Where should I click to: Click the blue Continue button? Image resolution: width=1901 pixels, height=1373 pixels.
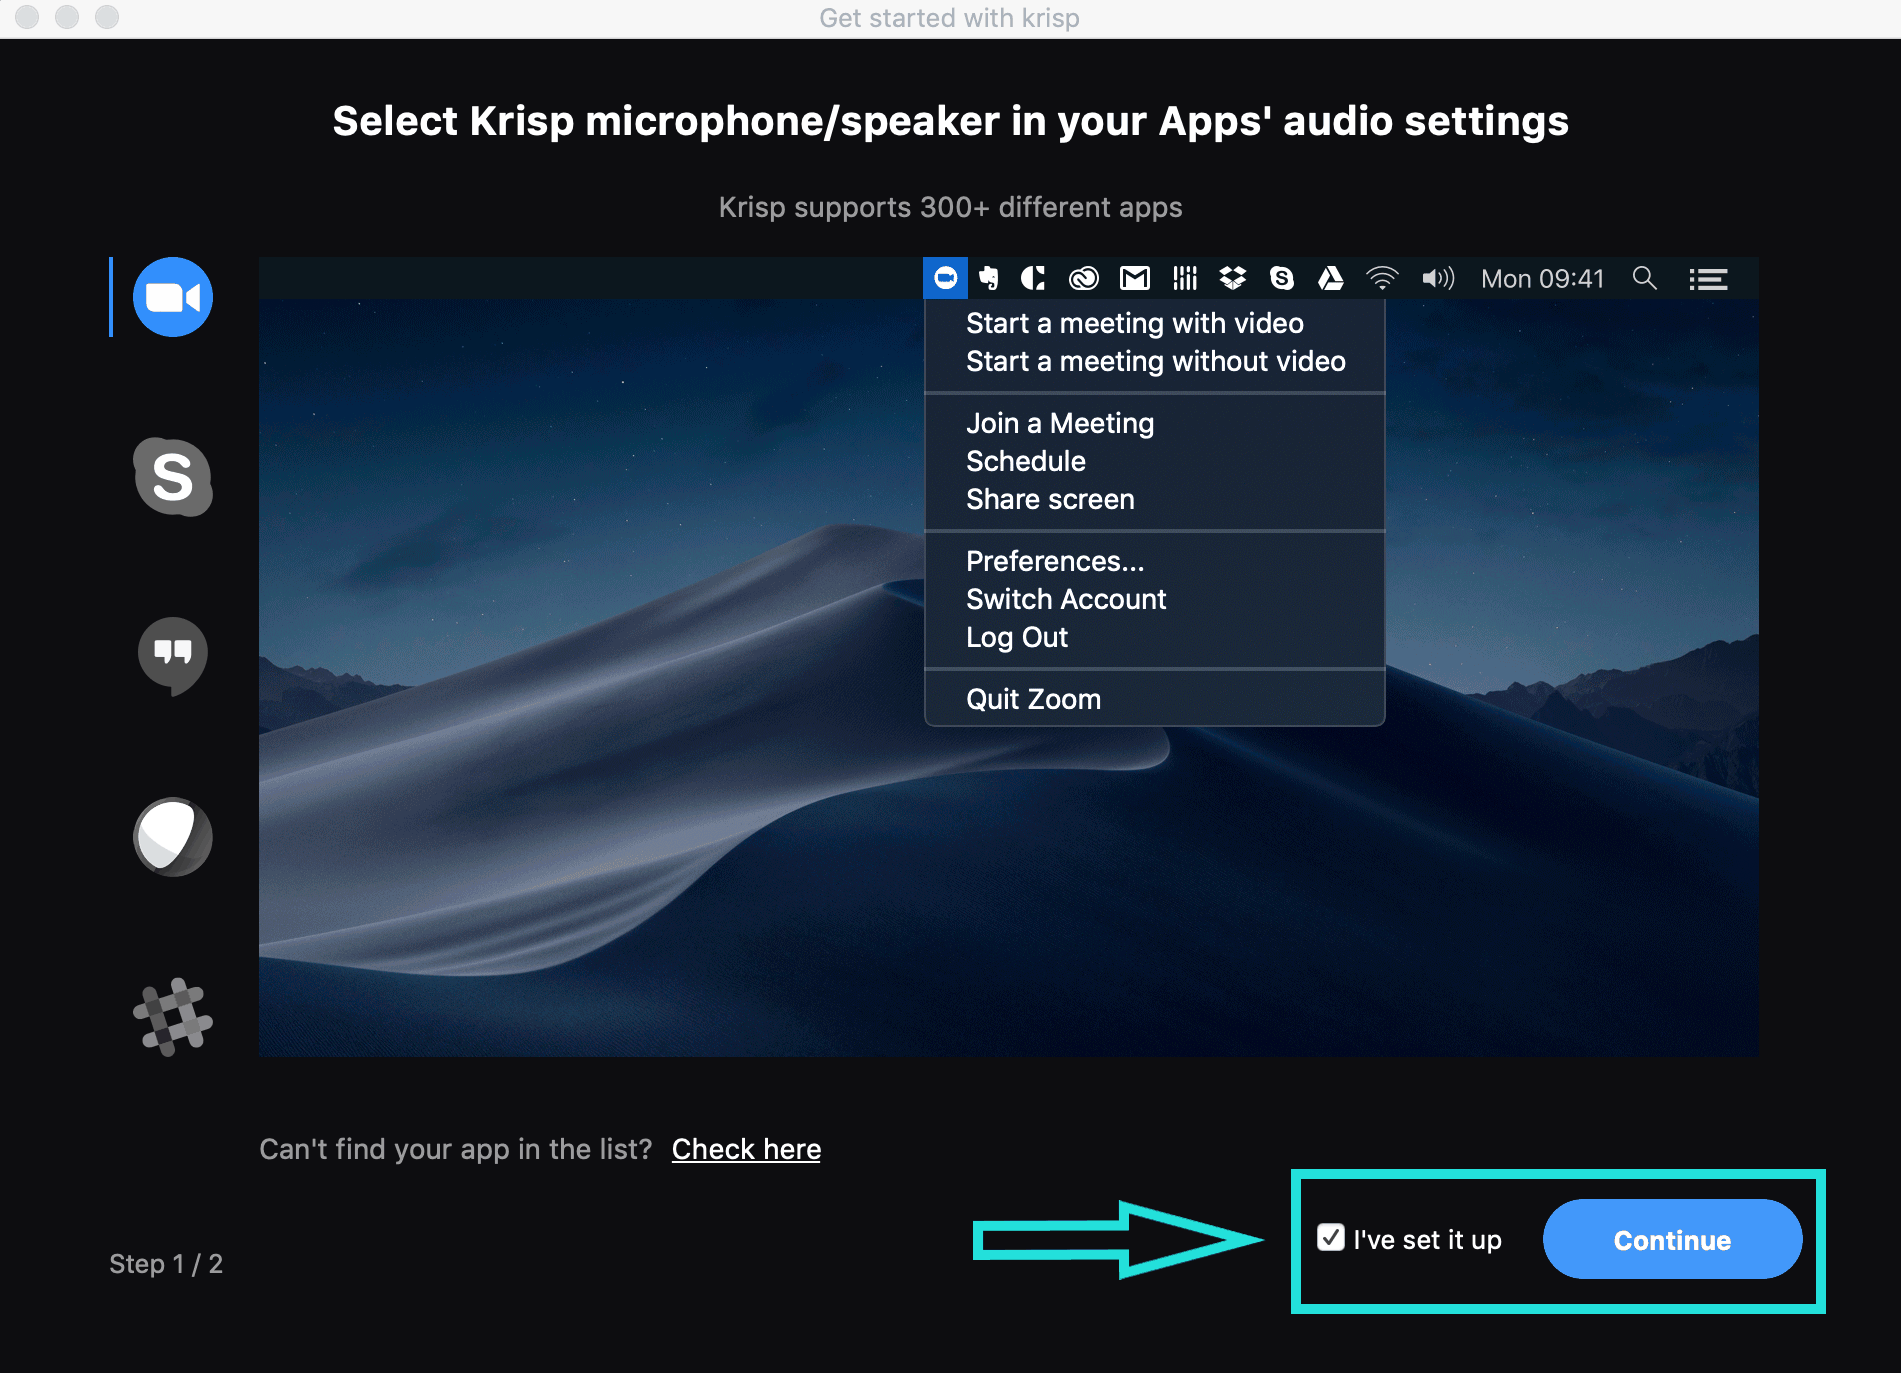[x=1672, y=1239]
